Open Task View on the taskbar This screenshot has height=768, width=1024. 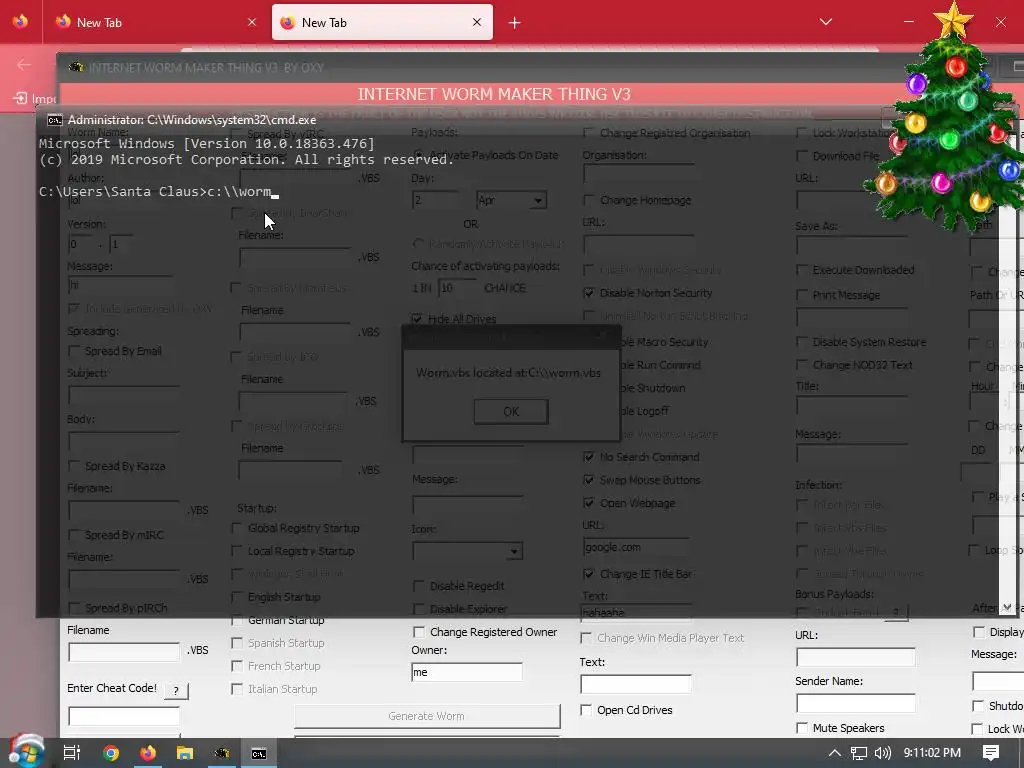72,753
